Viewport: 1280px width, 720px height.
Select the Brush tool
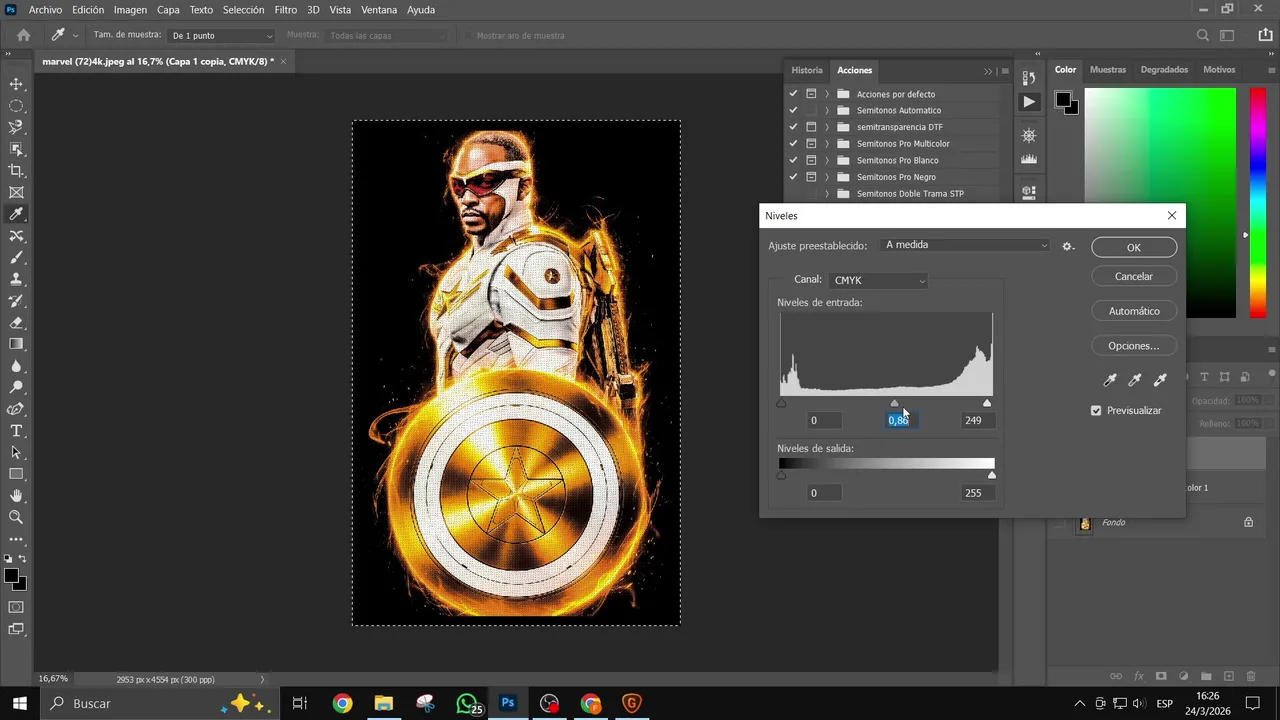[16, 258]
